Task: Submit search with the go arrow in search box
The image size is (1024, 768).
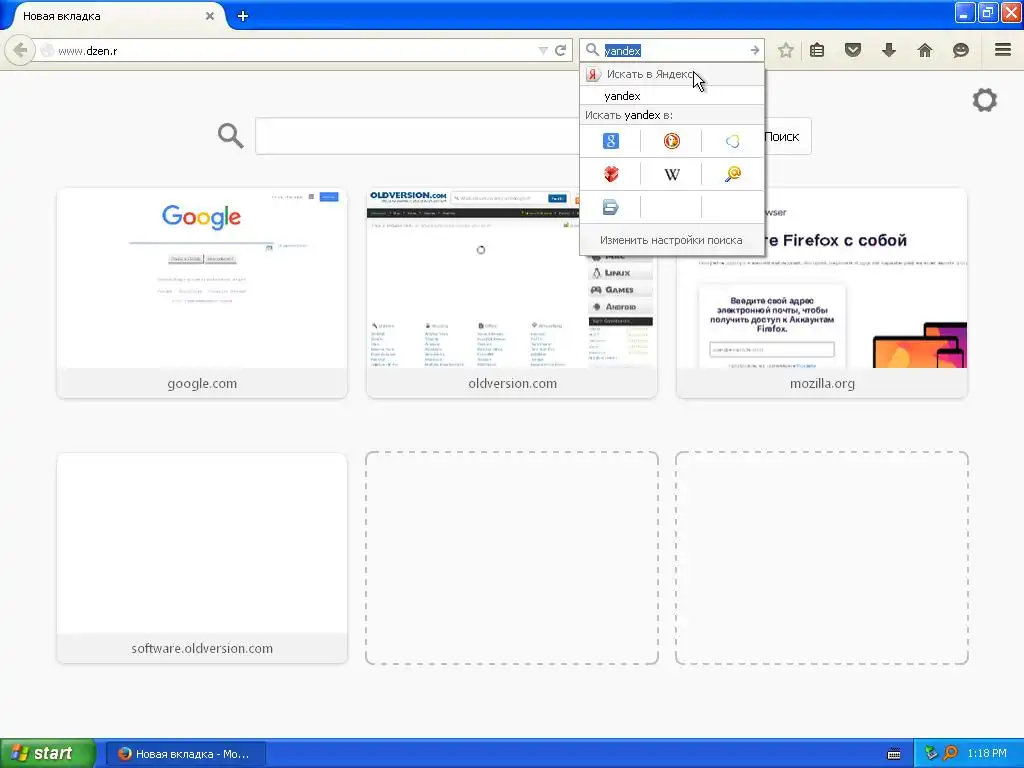Action: [x=754, y=50]
